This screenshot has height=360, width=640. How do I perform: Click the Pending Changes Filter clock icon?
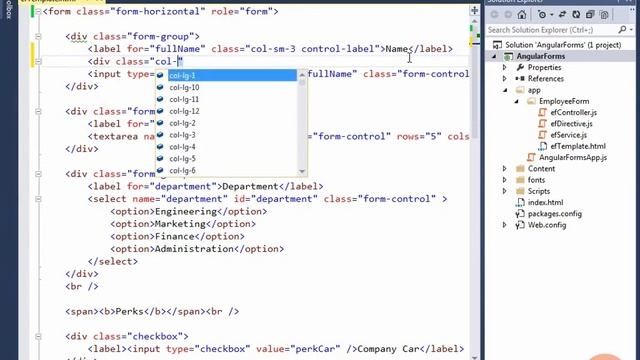[x=542, y=15]
